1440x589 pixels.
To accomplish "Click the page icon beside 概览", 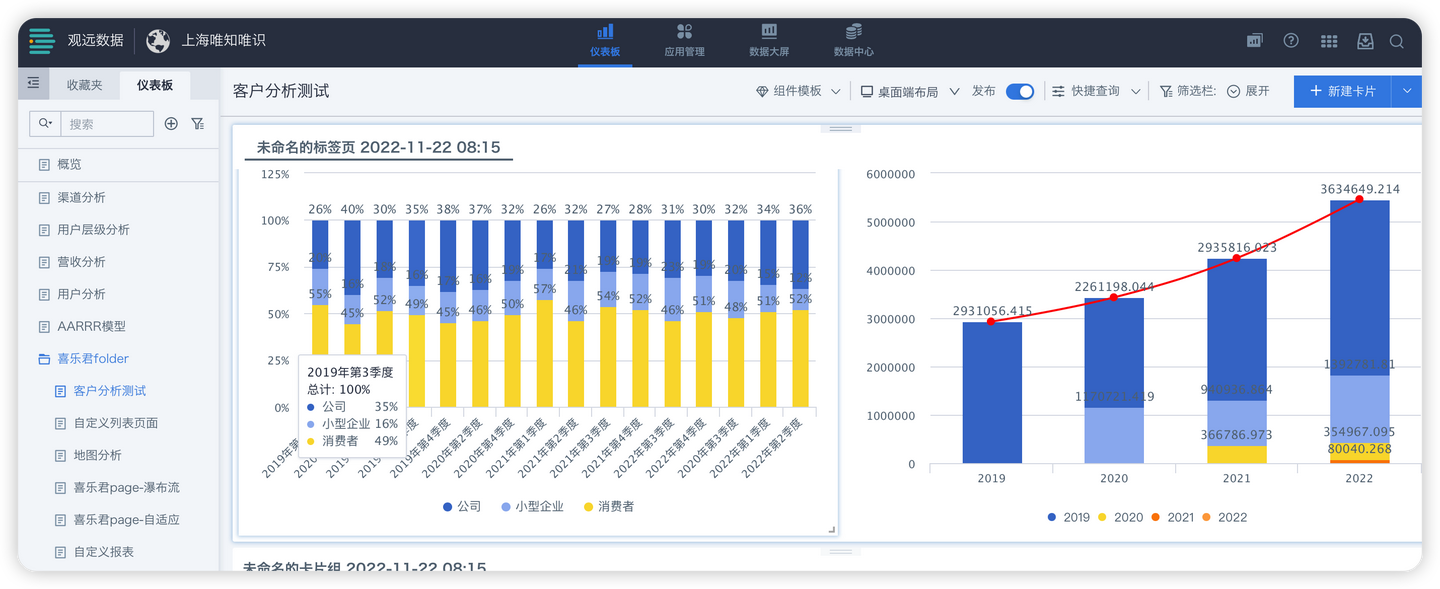I will click(44, 165).
